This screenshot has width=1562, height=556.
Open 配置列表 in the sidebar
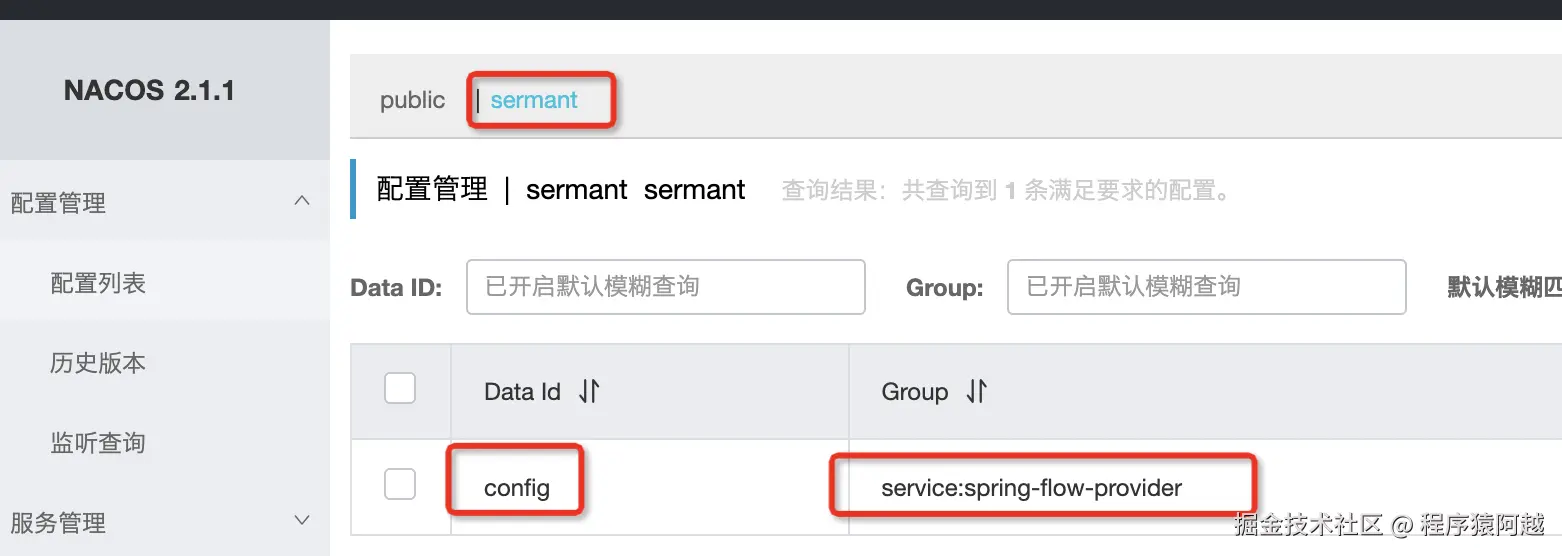point(98,283)
